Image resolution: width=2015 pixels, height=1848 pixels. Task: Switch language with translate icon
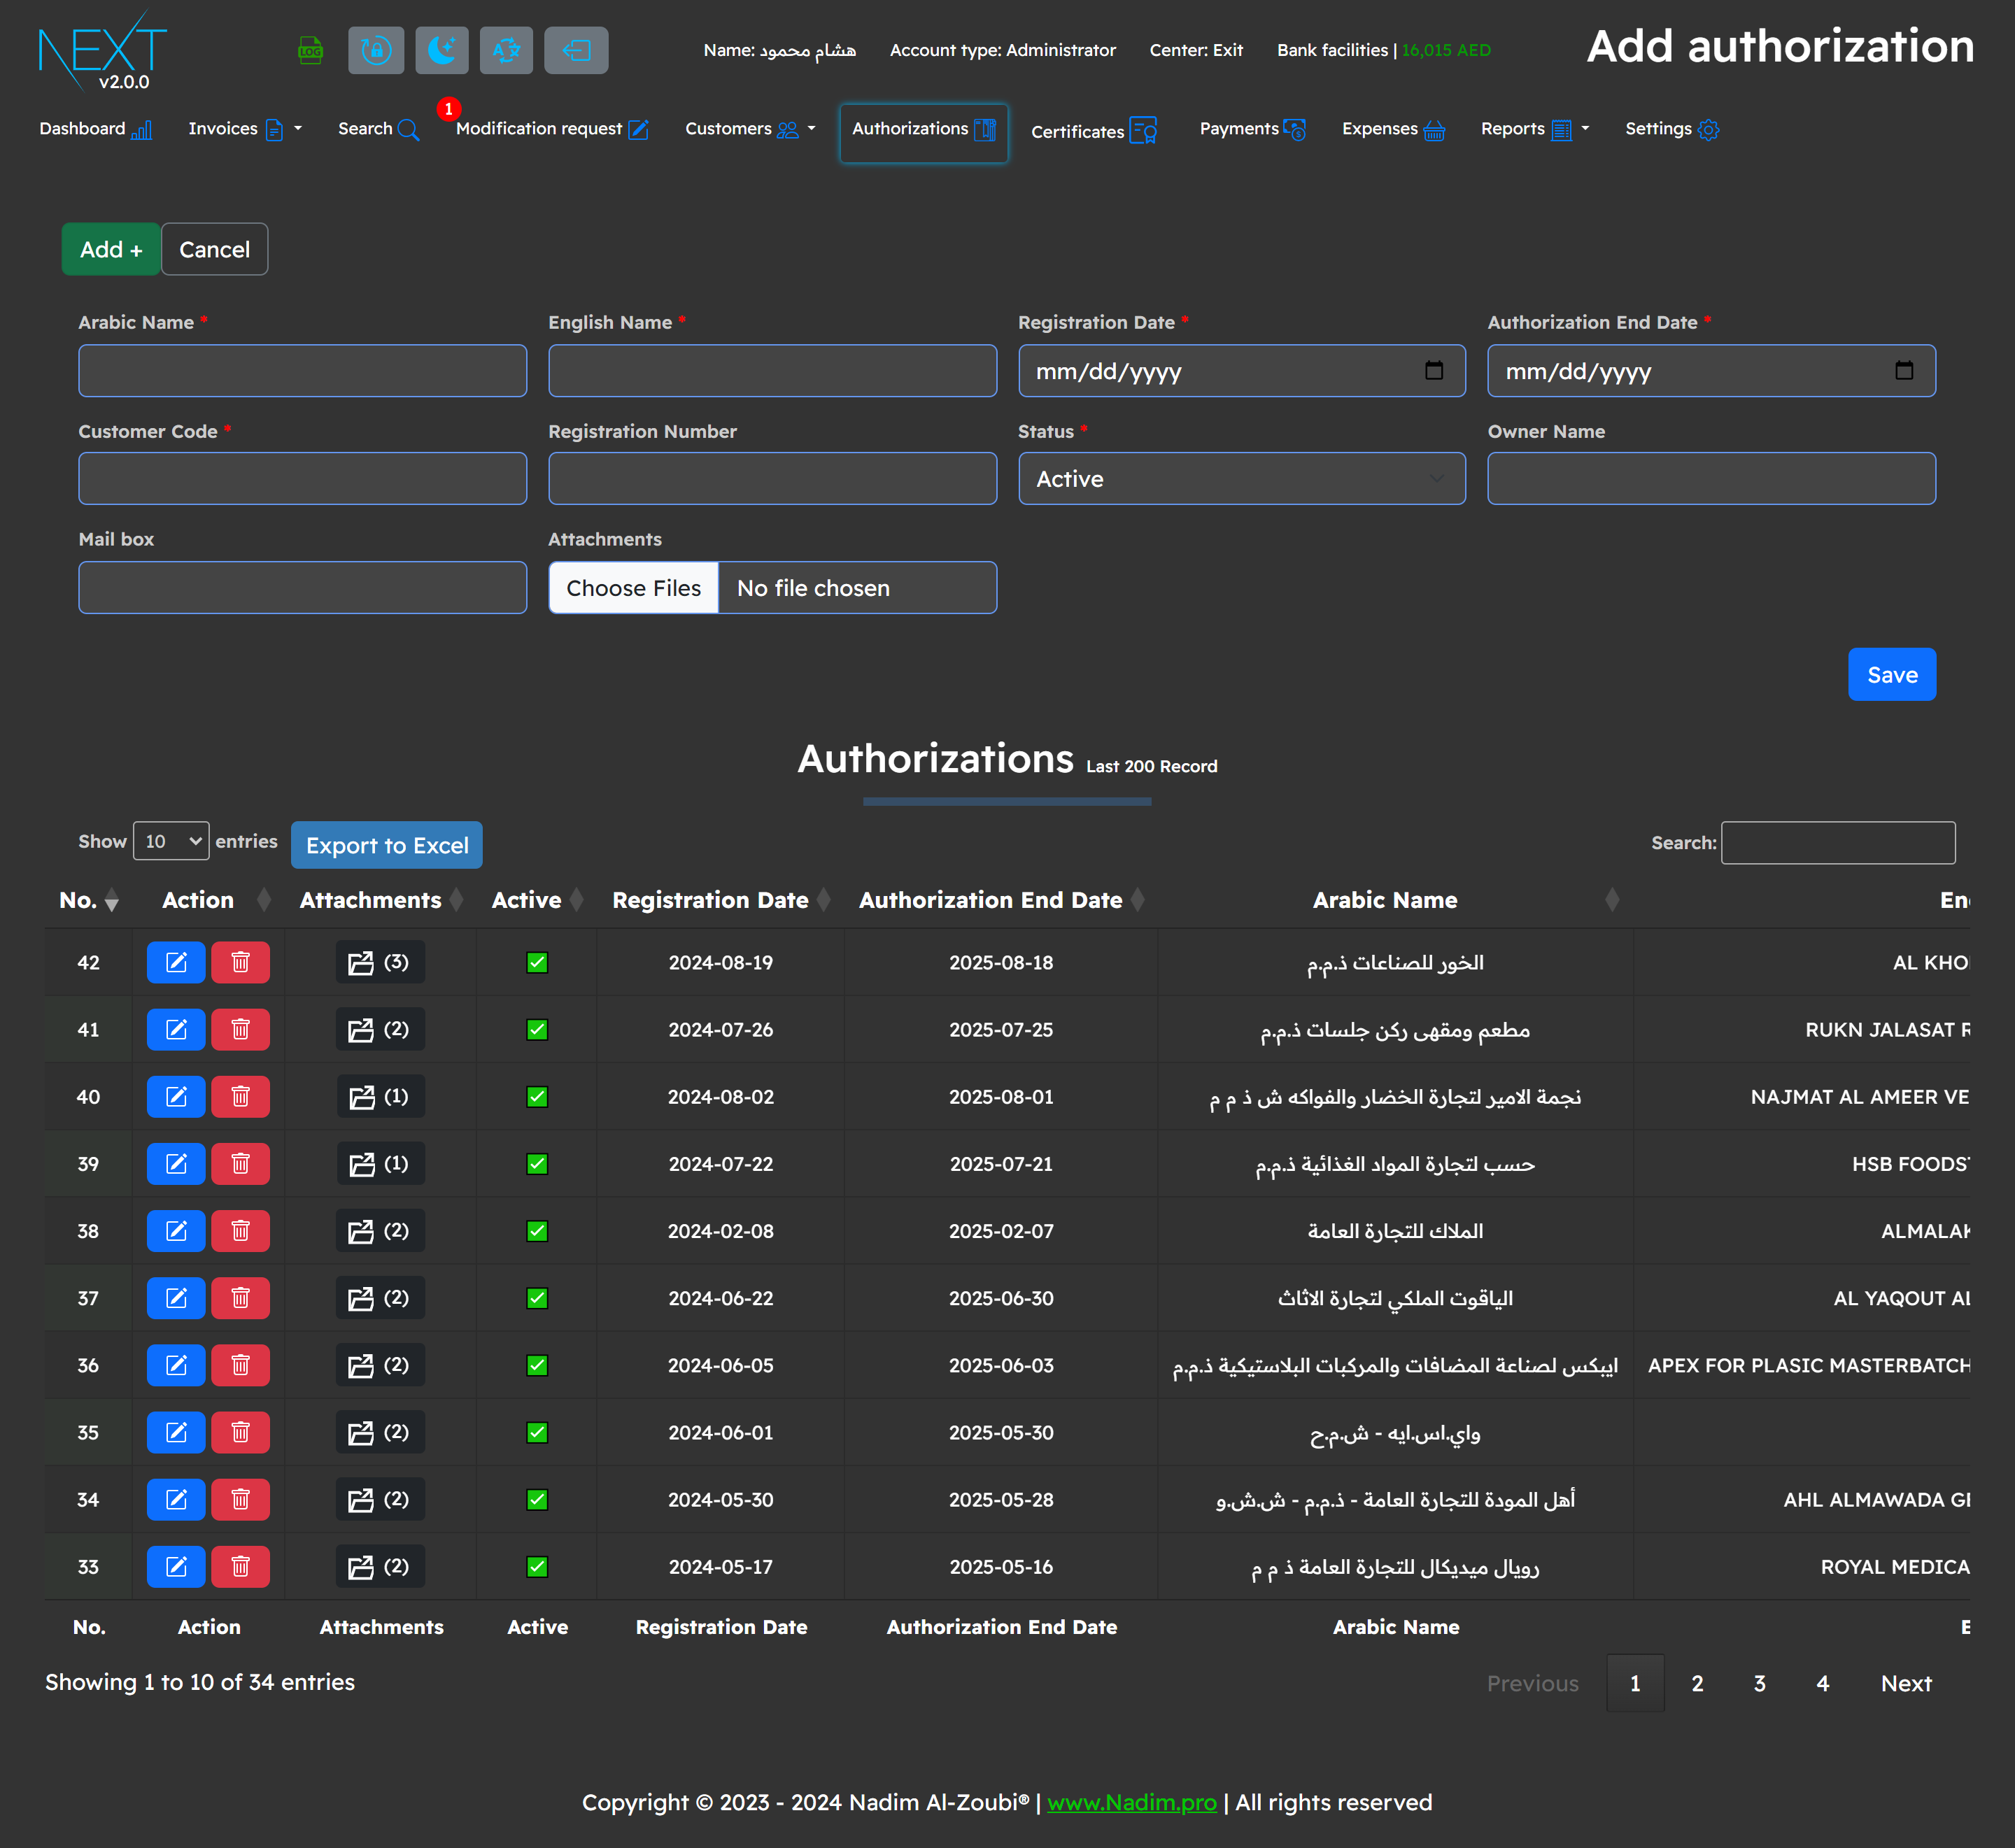pyautogui.click(x=506, y=50)
